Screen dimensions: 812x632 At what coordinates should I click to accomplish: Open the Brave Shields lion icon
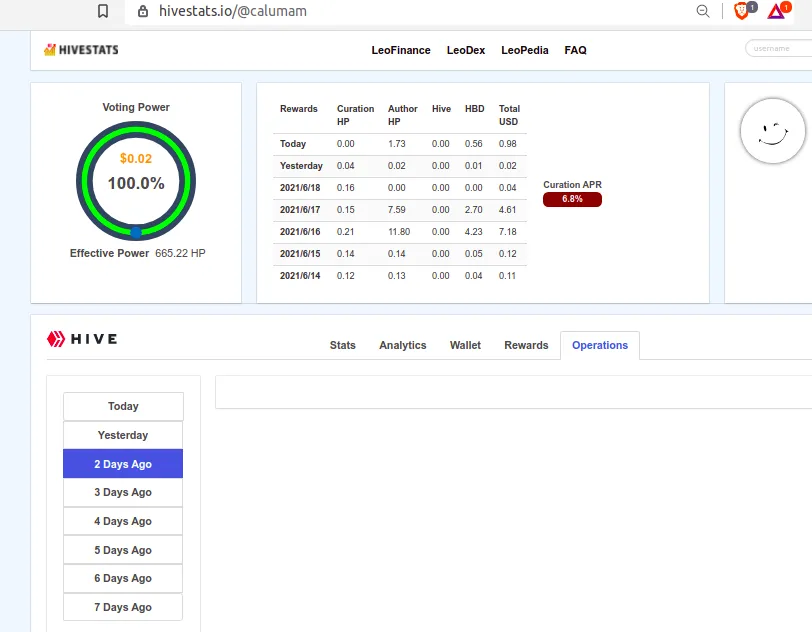(742, 11)
